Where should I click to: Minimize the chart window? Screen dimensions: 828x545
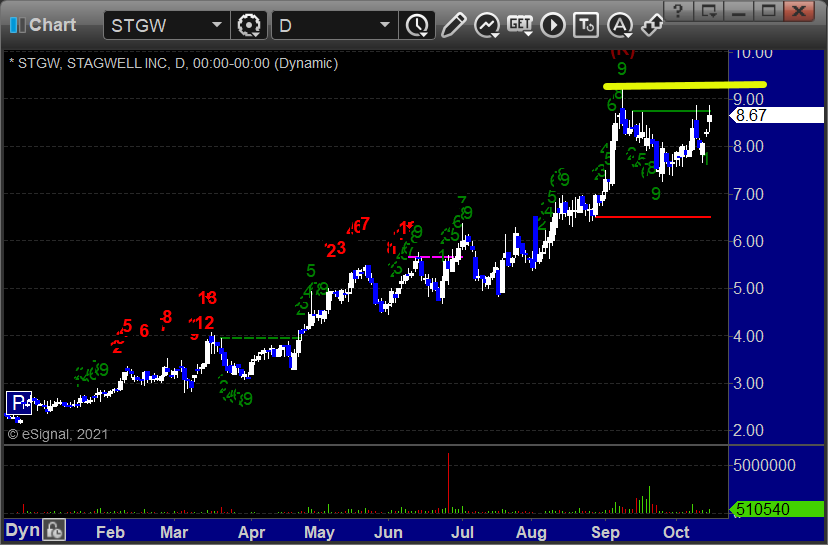click(x=739, y=11)
